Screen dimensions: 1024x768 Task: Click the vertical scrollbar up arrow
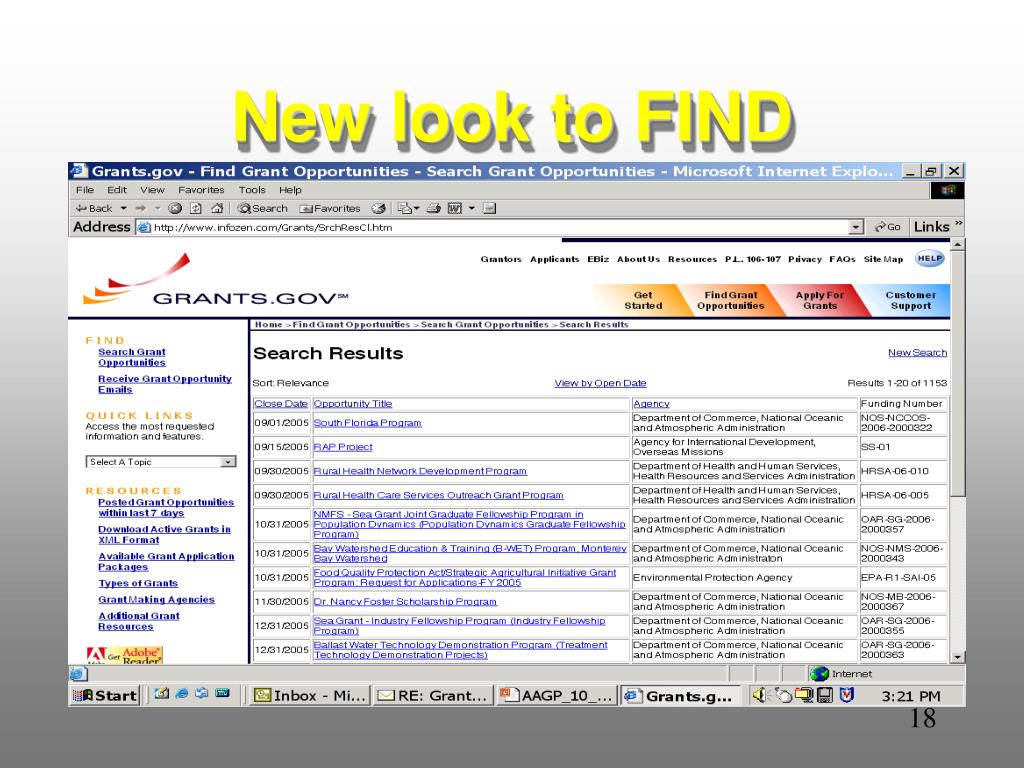click(957, 244)
